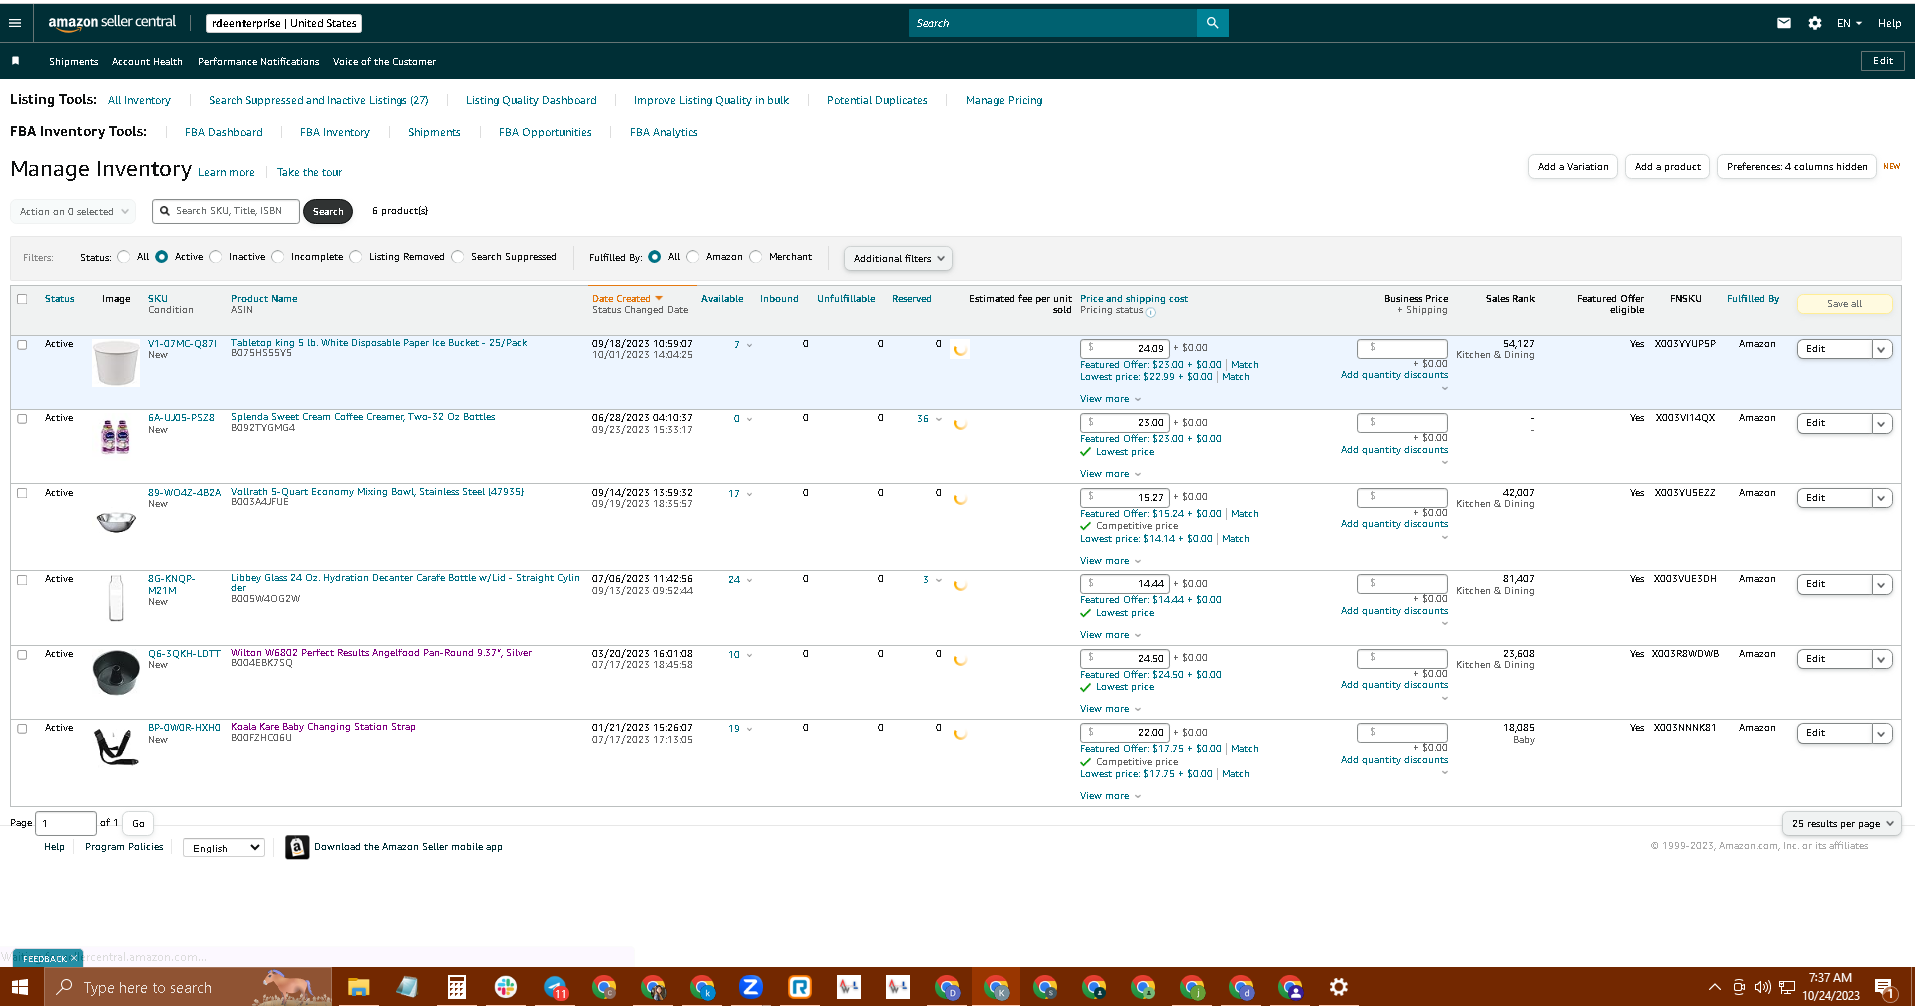Open the hamburger navigation menu
The image size is (1915, 1006).
[x=15, y=23]
